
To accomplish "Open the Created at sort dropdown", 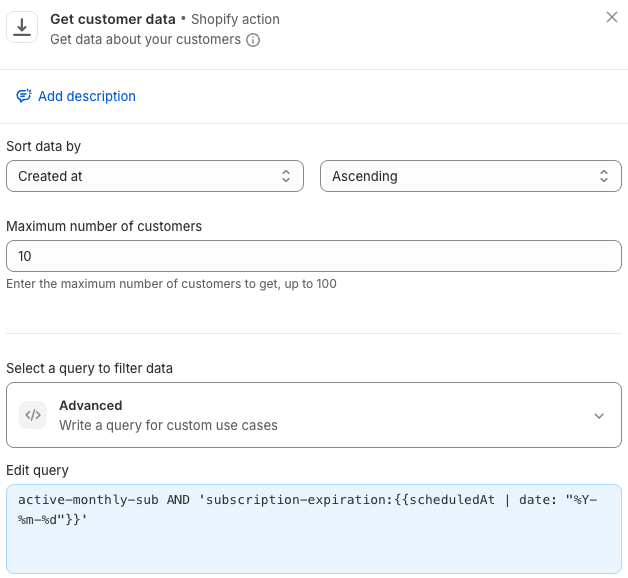I will coord(155,176).
